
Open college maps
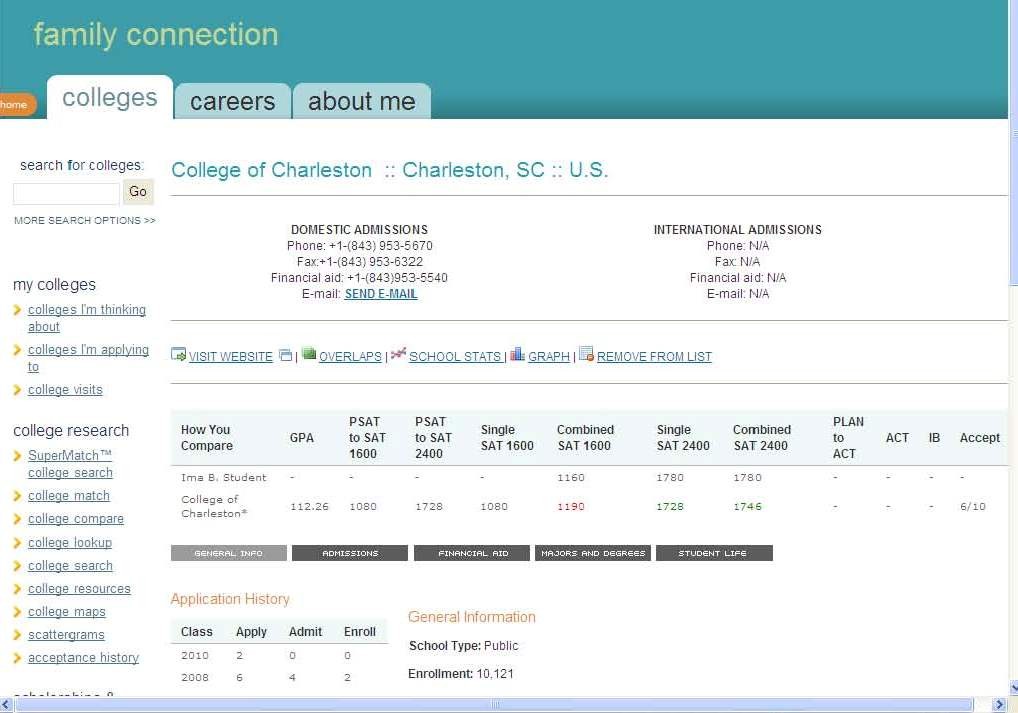(x=67, y=612)
